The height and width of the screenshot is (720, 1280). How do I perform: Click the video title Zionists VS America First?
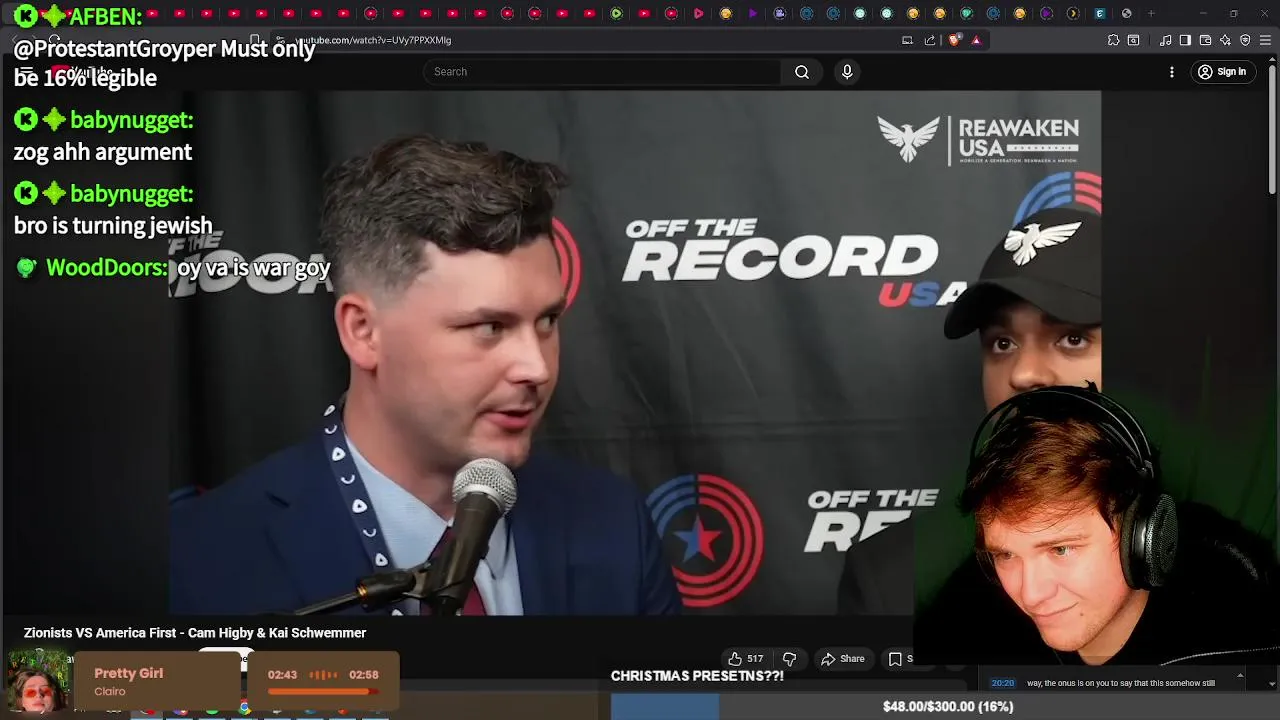pyautogui.click(x=195, y=633)
